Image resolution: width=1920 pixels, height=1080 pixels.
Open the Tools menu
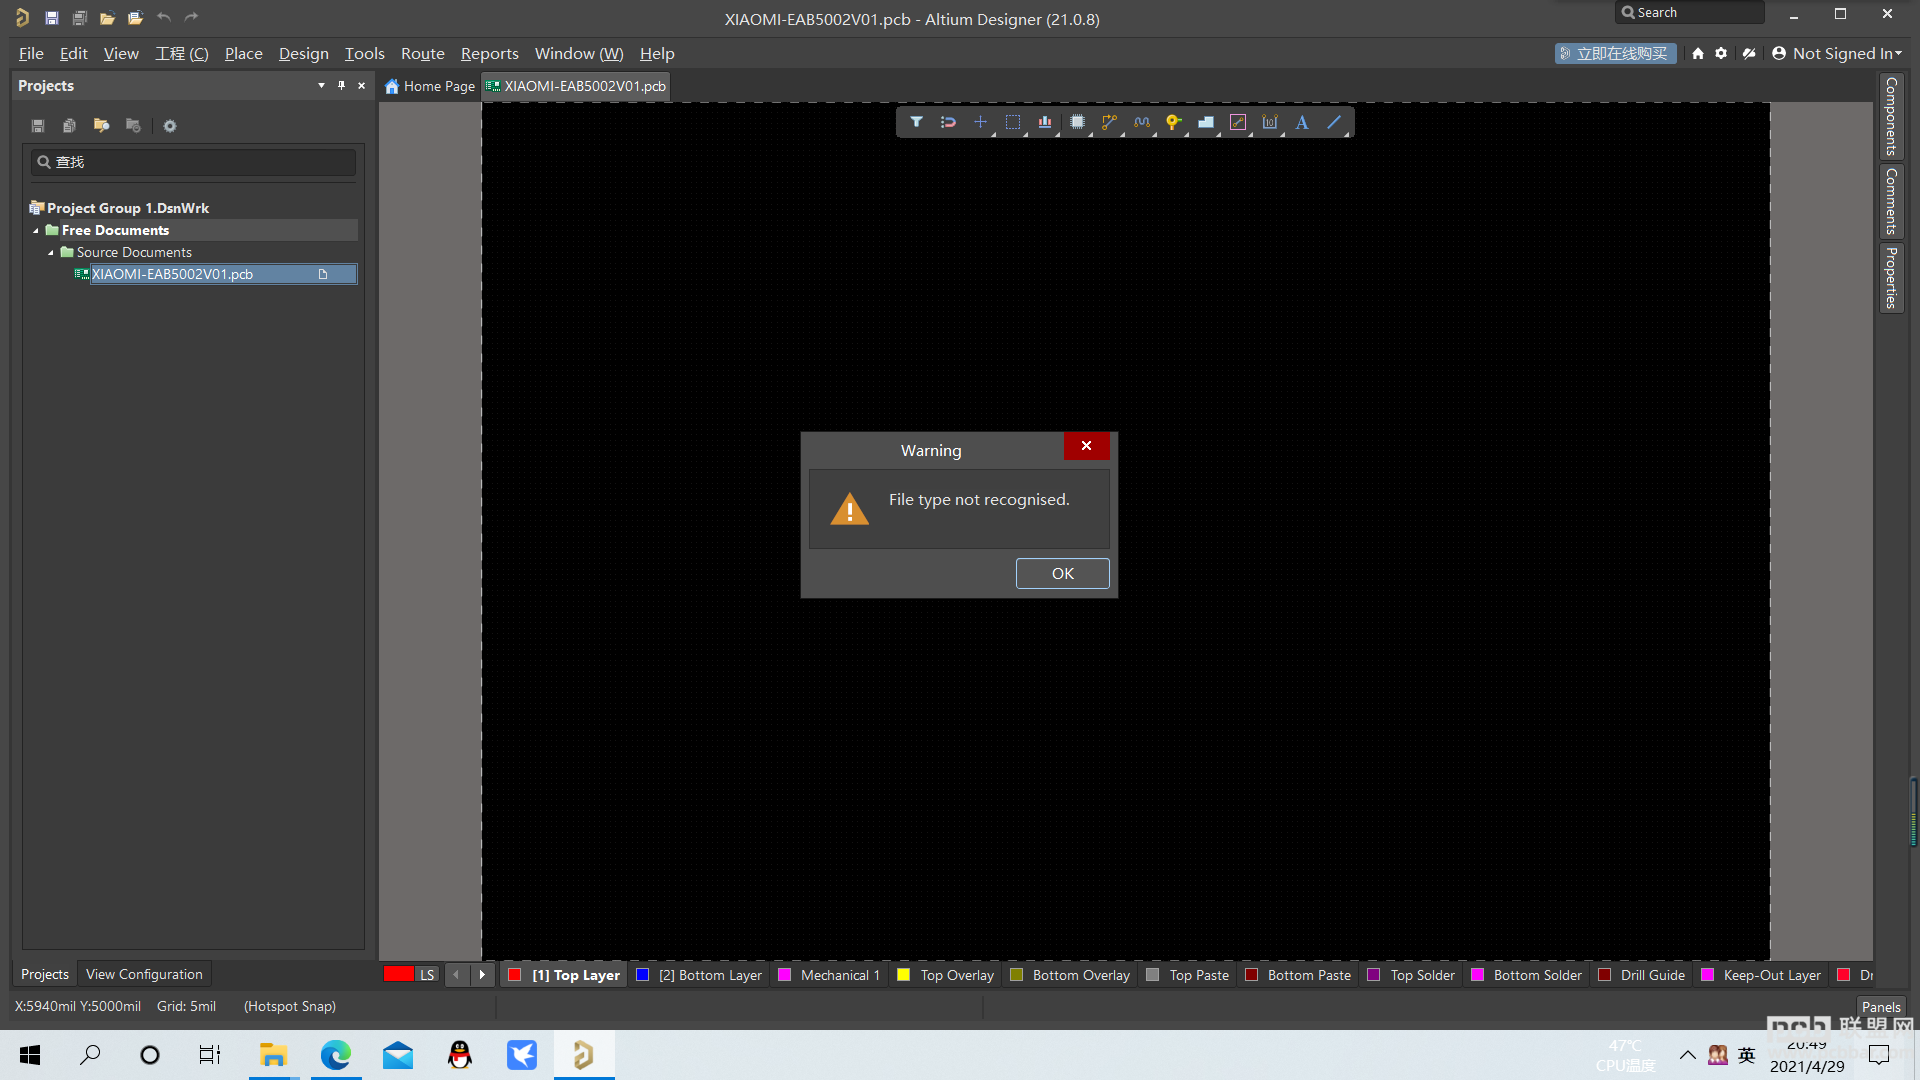(364, 54)
